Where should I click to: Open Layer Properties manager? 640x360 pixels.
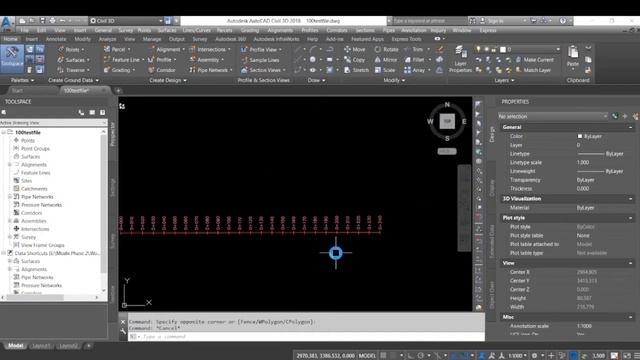[x=460, y=59]
